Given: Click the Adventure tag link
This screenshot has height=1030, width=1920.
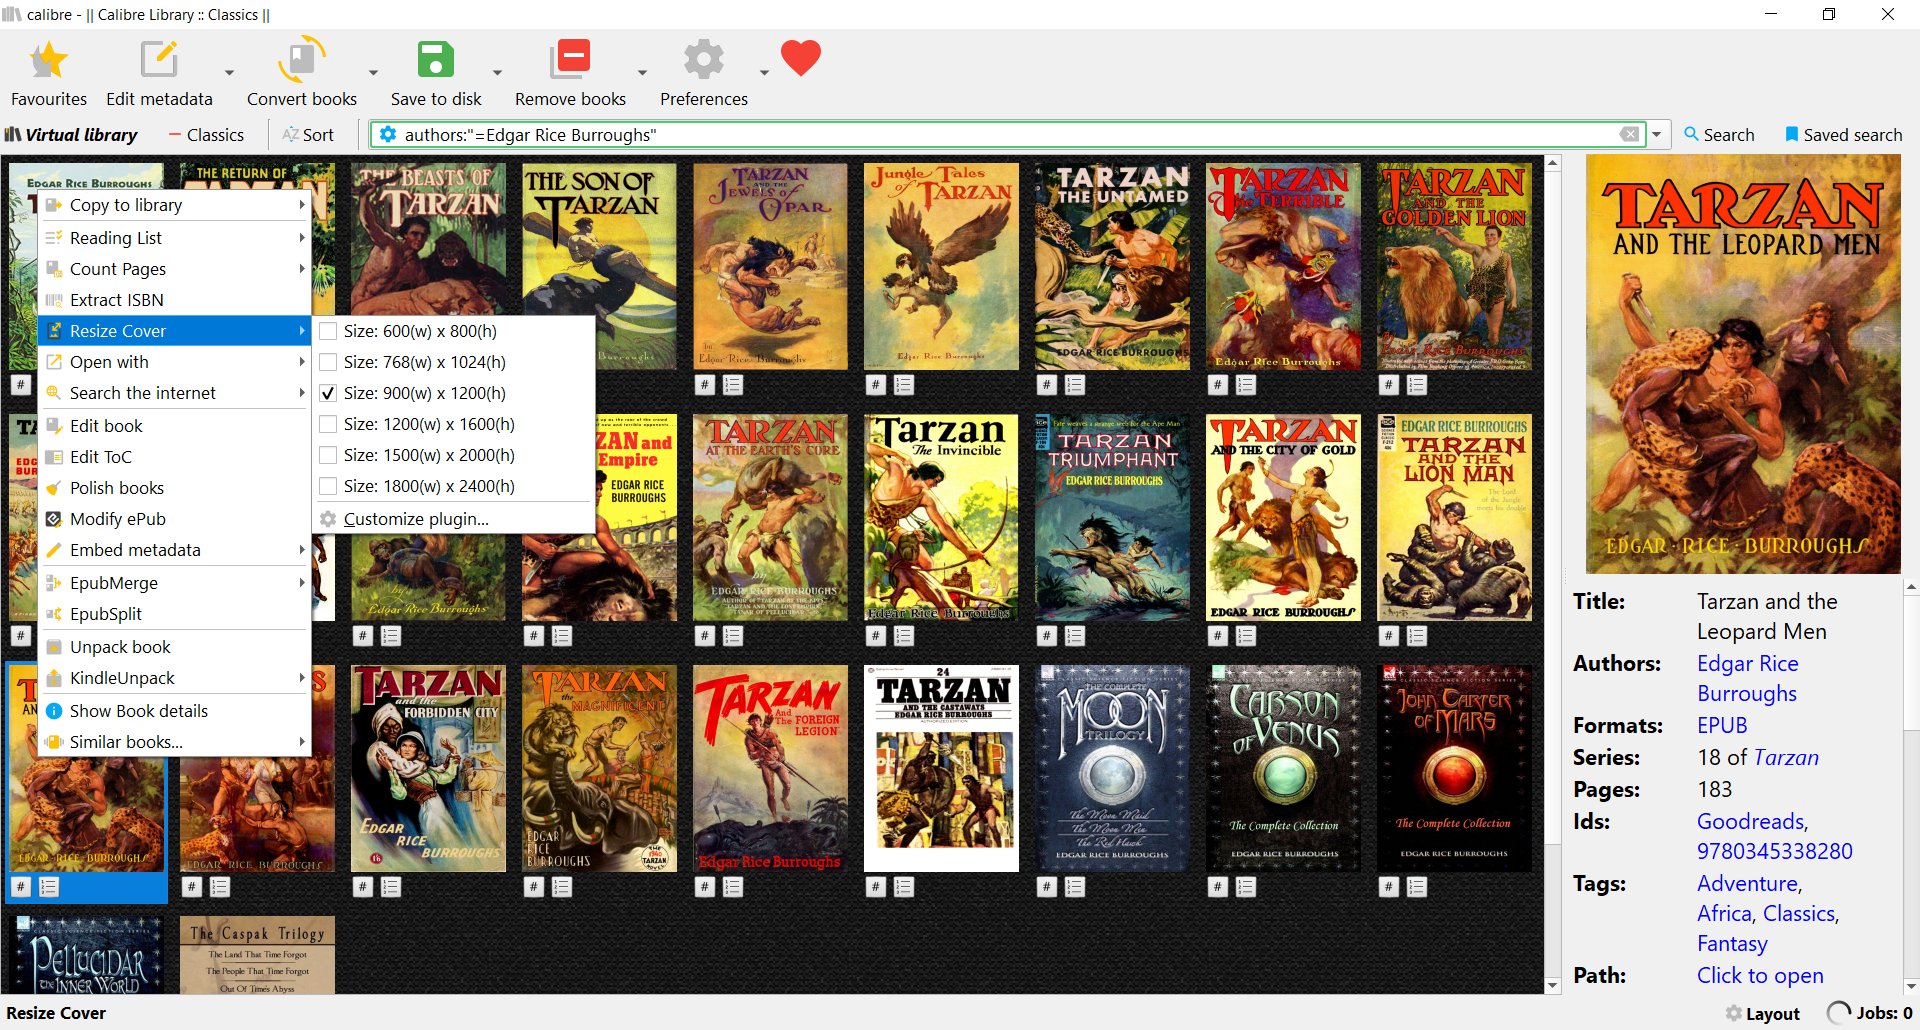Looking at the screenshot, I should [x=1748, y=884].
